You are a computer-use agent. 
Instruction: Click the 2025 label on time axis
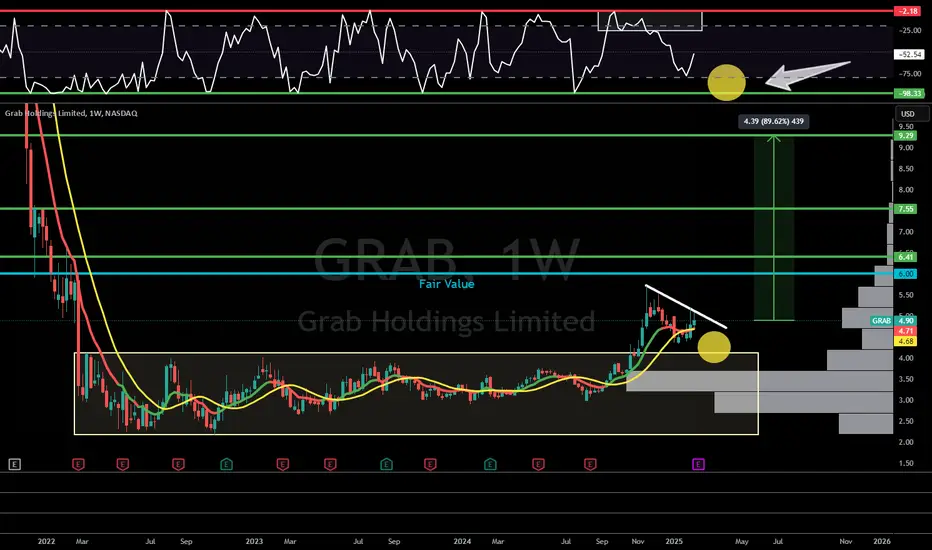(x=673, y=541)
